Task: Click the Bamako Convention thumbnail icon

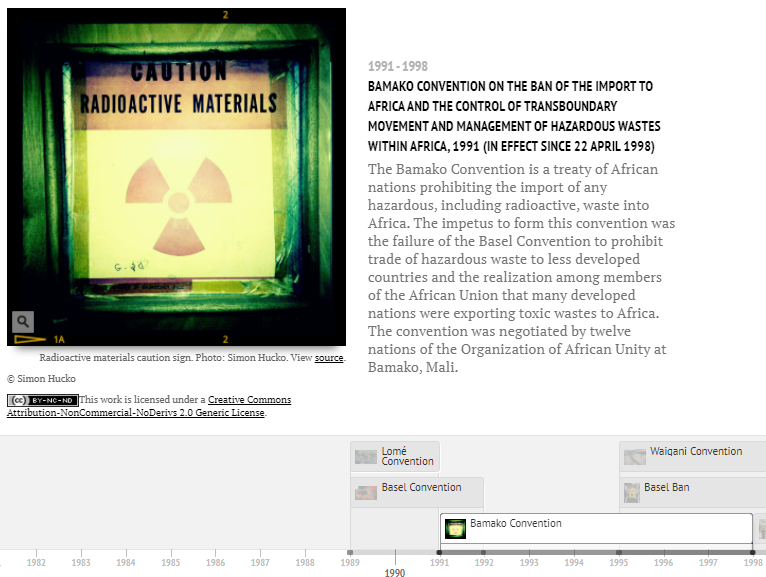Action: pos(455,529)
